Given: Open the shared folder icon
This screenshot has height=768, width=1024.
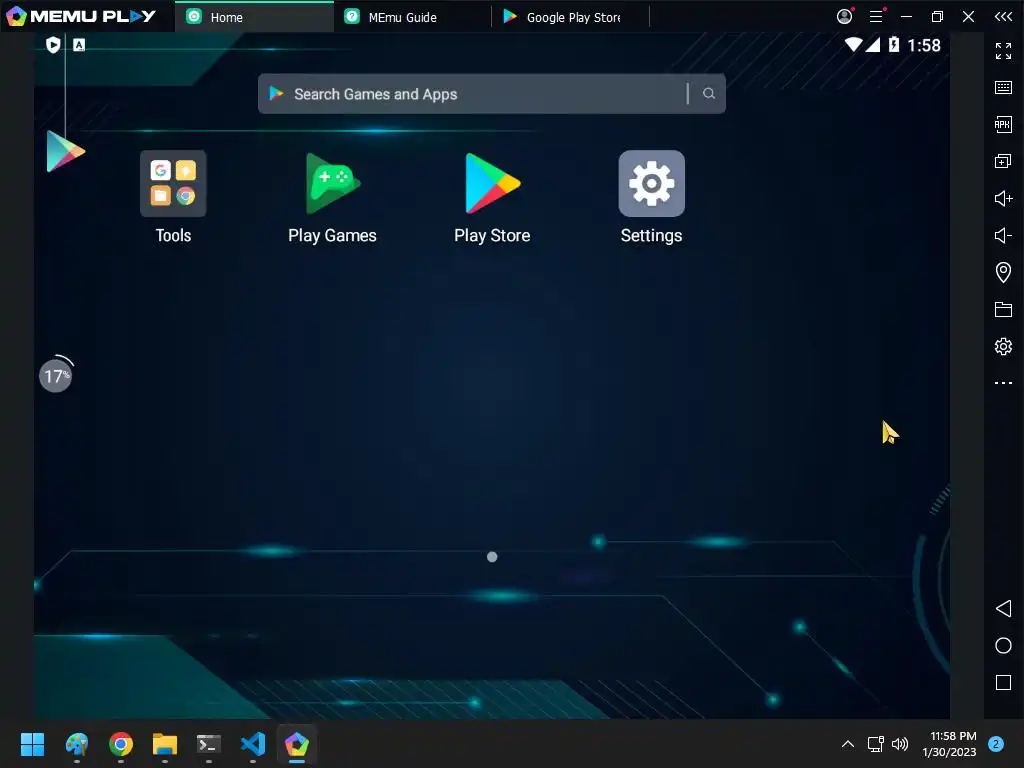Looking at the screenshot, I should point(1003,309).
